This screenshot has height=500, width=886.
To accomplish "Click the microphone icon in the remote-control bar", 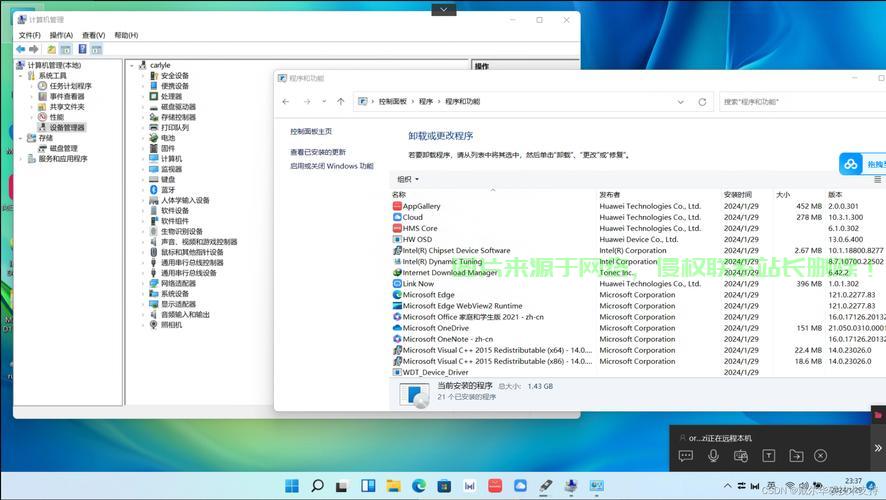I will [x=714, y=455].
